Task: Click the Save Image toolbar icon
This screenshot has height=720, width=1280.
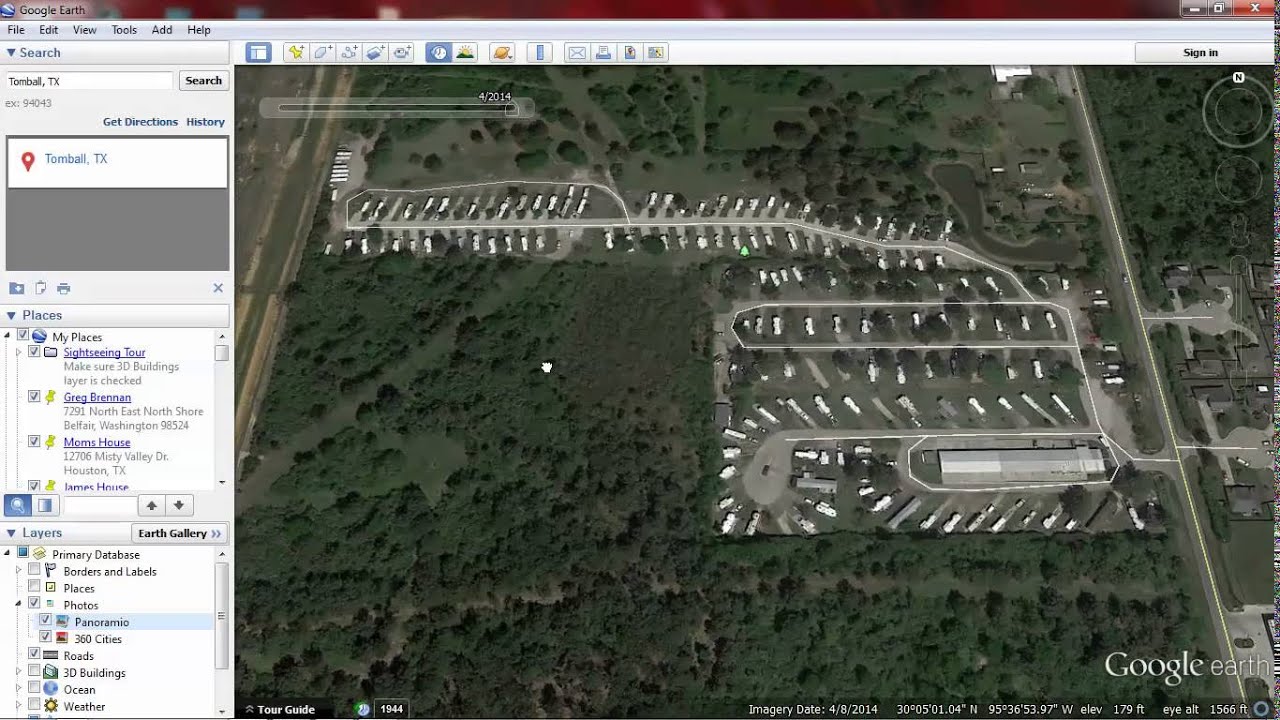Action: (630, 53)
